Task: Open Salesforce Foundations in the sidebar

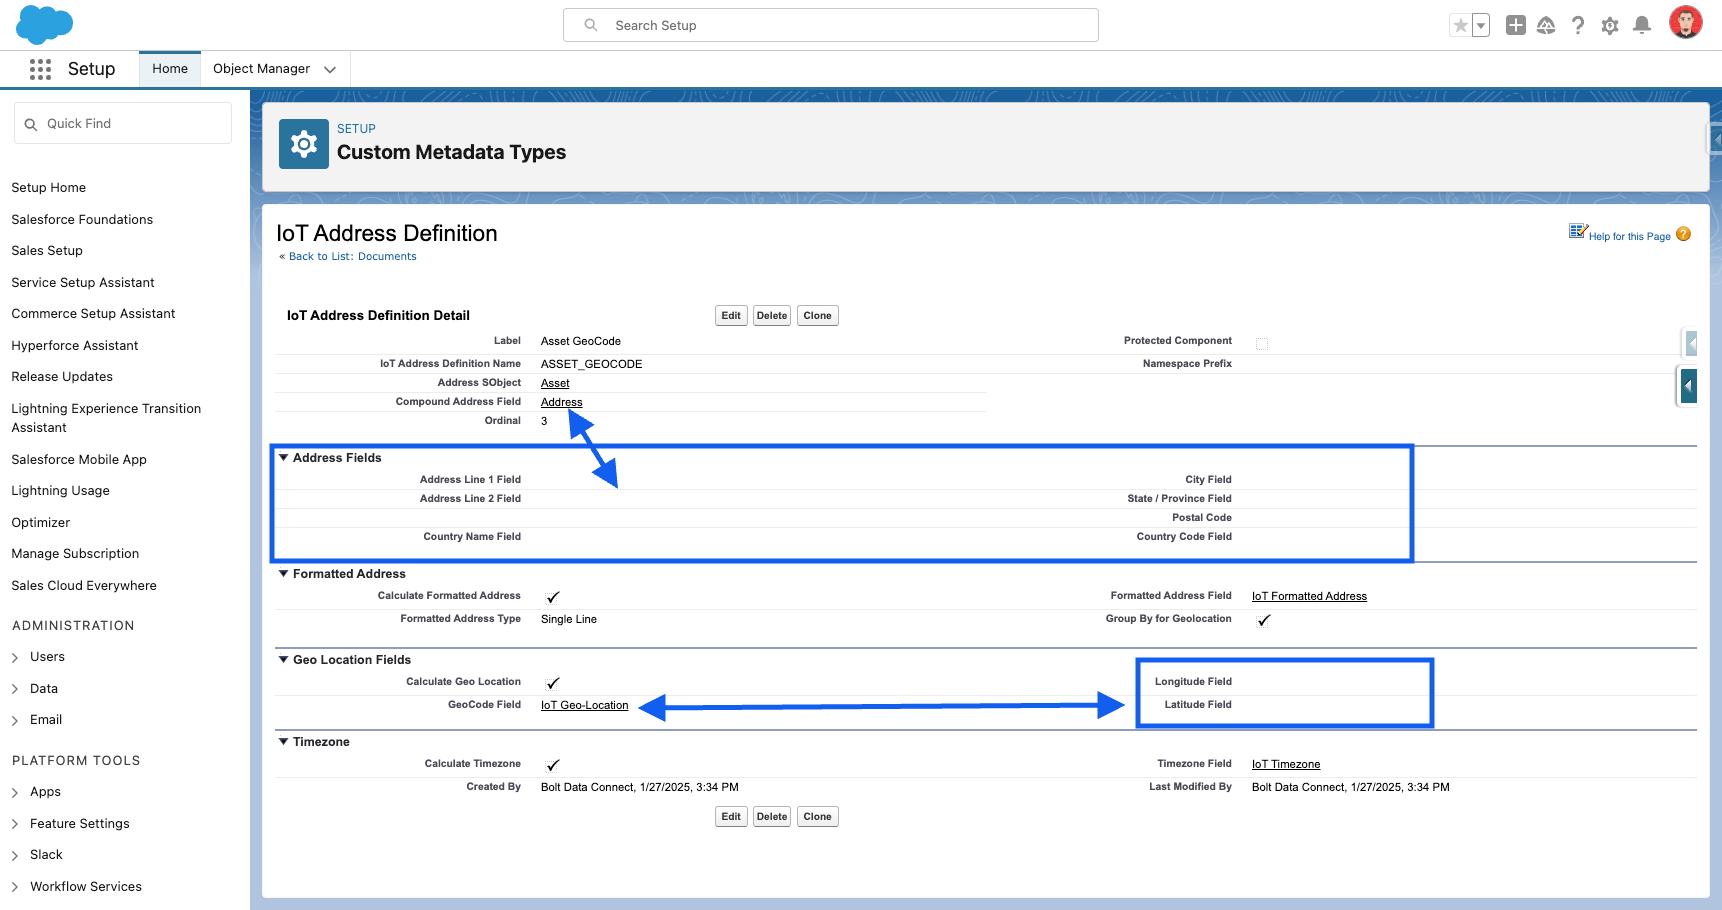Action: [x=82, y=220]
